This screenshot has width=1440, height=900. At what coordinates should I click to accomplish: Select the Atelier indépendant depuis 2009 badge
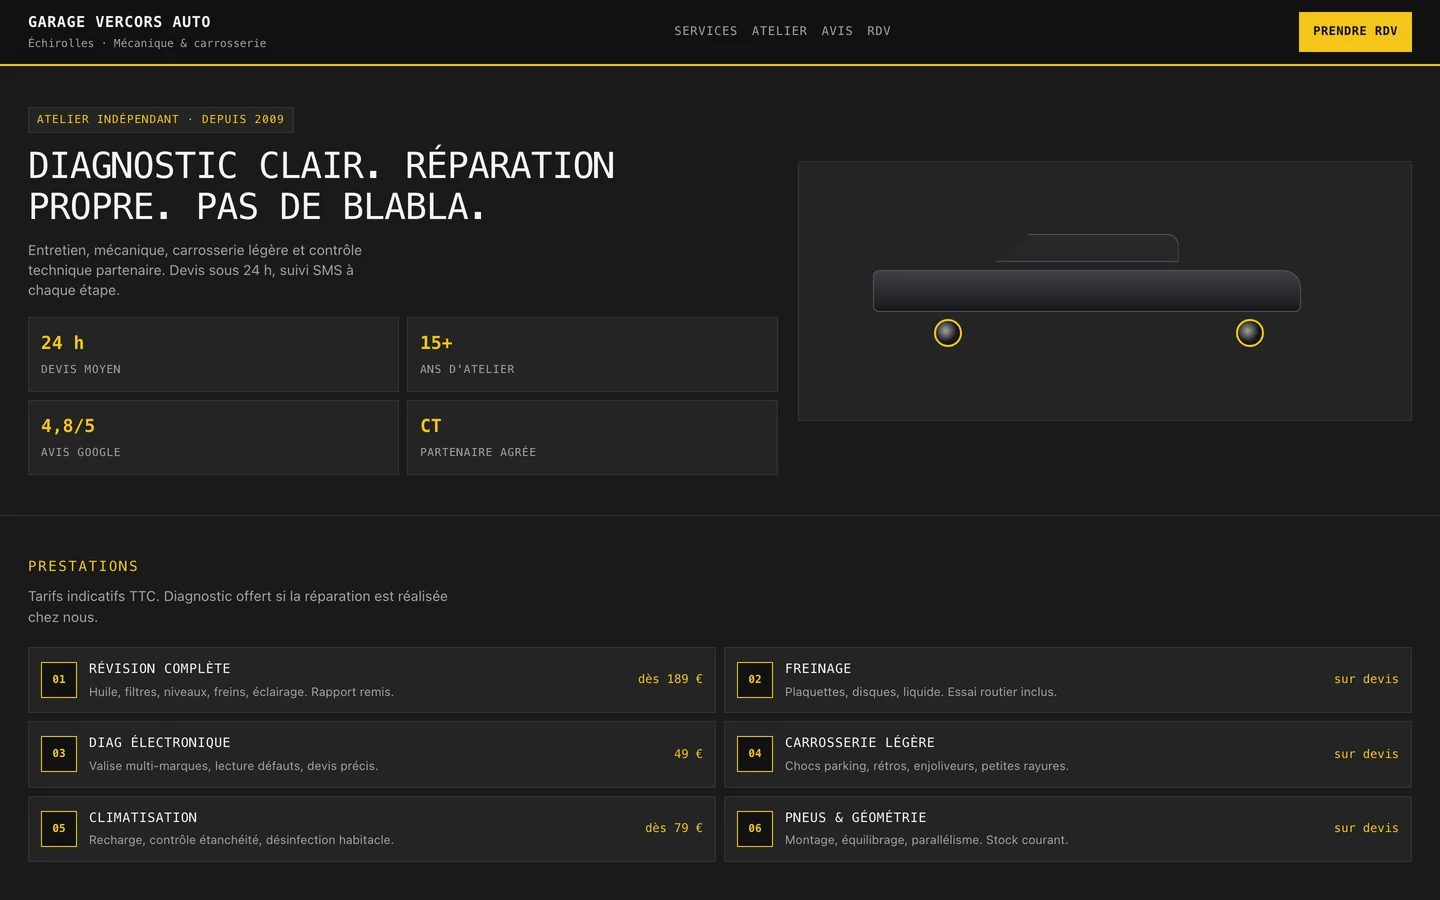pyautogui.click(x=161, y=120)
